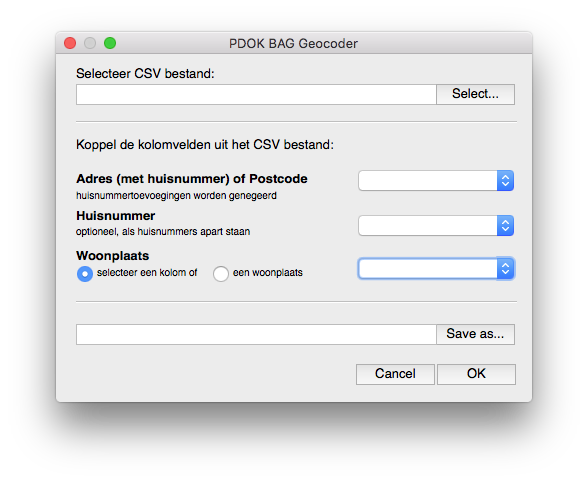The height and width of the screenshot is (482, 588).
Task: Click the 'Adres (met huisnummer) of Postcode' label
Action: [192, 179]
